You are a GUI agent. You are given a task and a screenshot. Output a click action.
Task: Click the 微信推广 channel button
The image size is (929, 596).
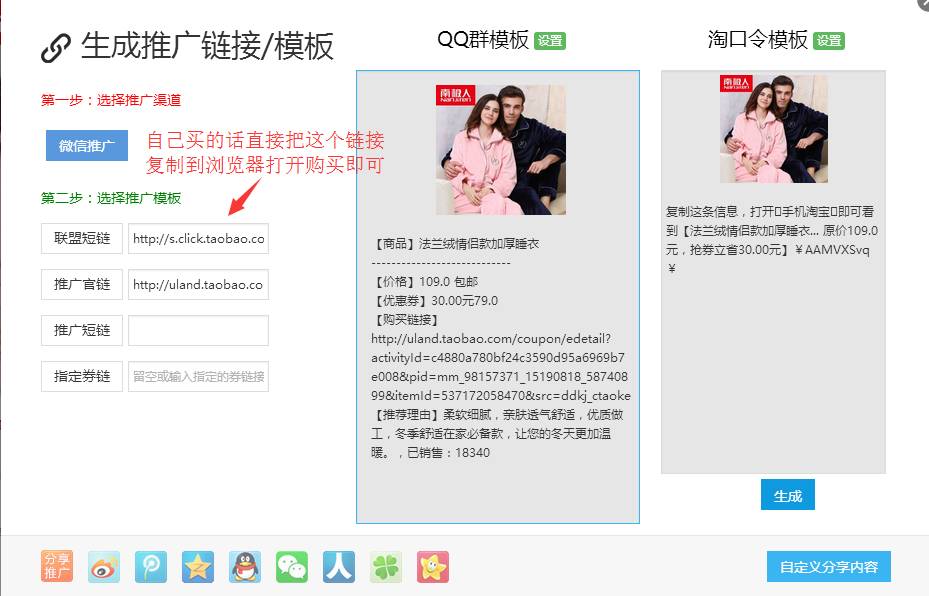click(x=87, y=146)
